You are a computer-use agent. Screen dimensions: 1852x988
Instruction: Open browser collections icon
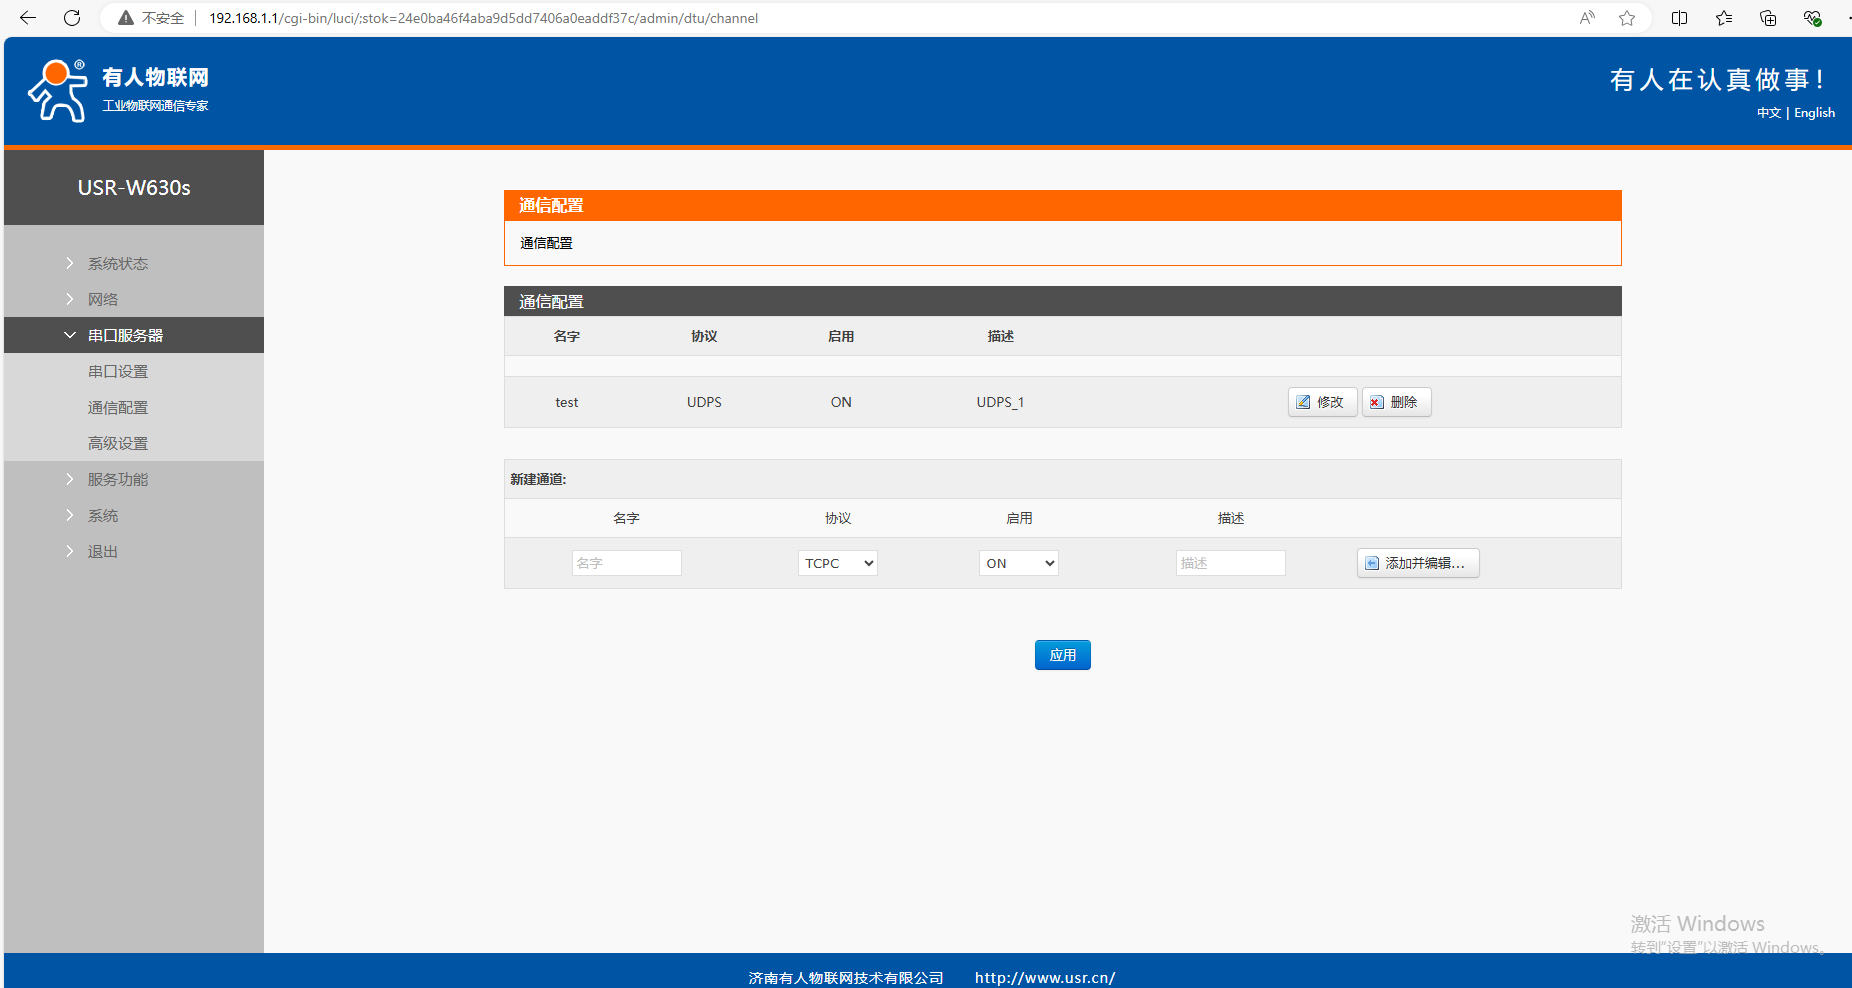point(1768,18)
